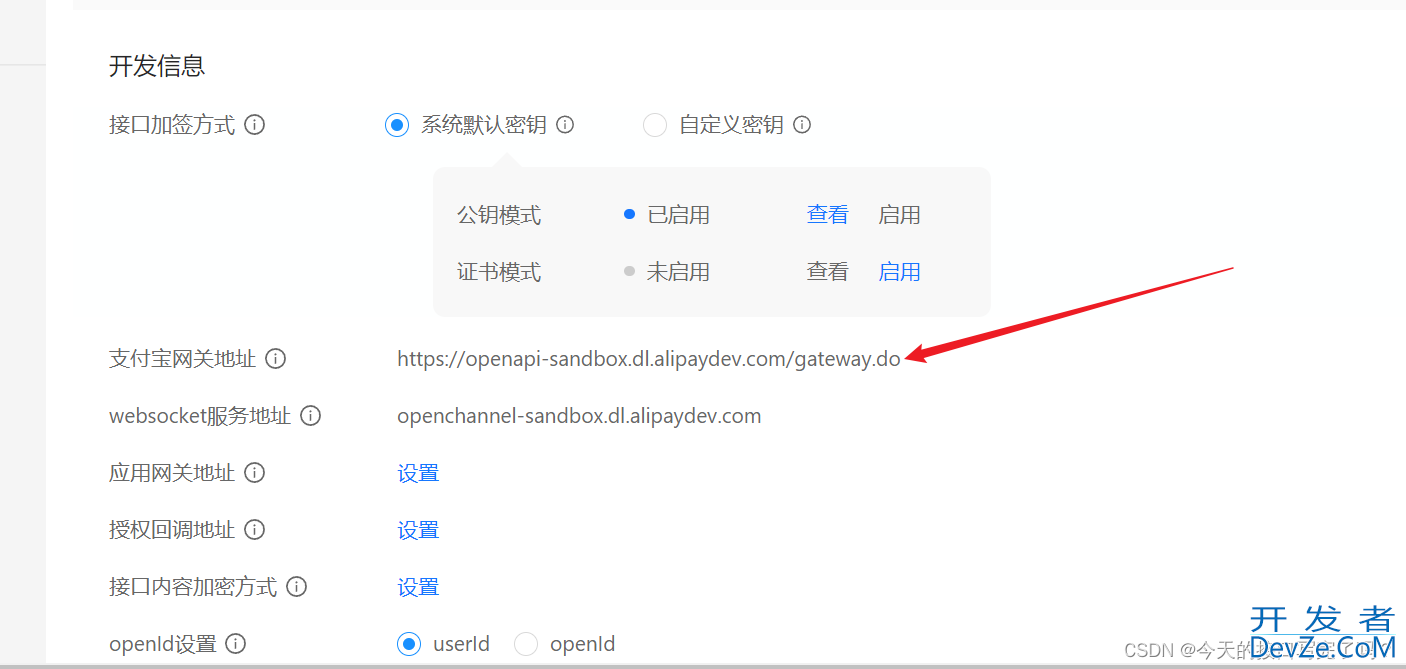Screen dimensions: 1406x669
Task: Click the 应用网关地址 label
Action: 172,472
